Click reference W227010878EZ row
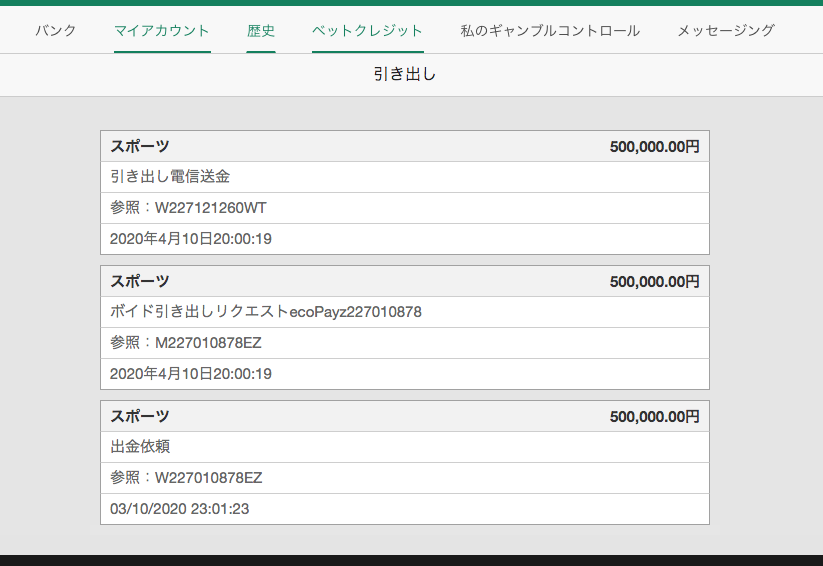This screenshot has height=566, width=823. (405, 478)
